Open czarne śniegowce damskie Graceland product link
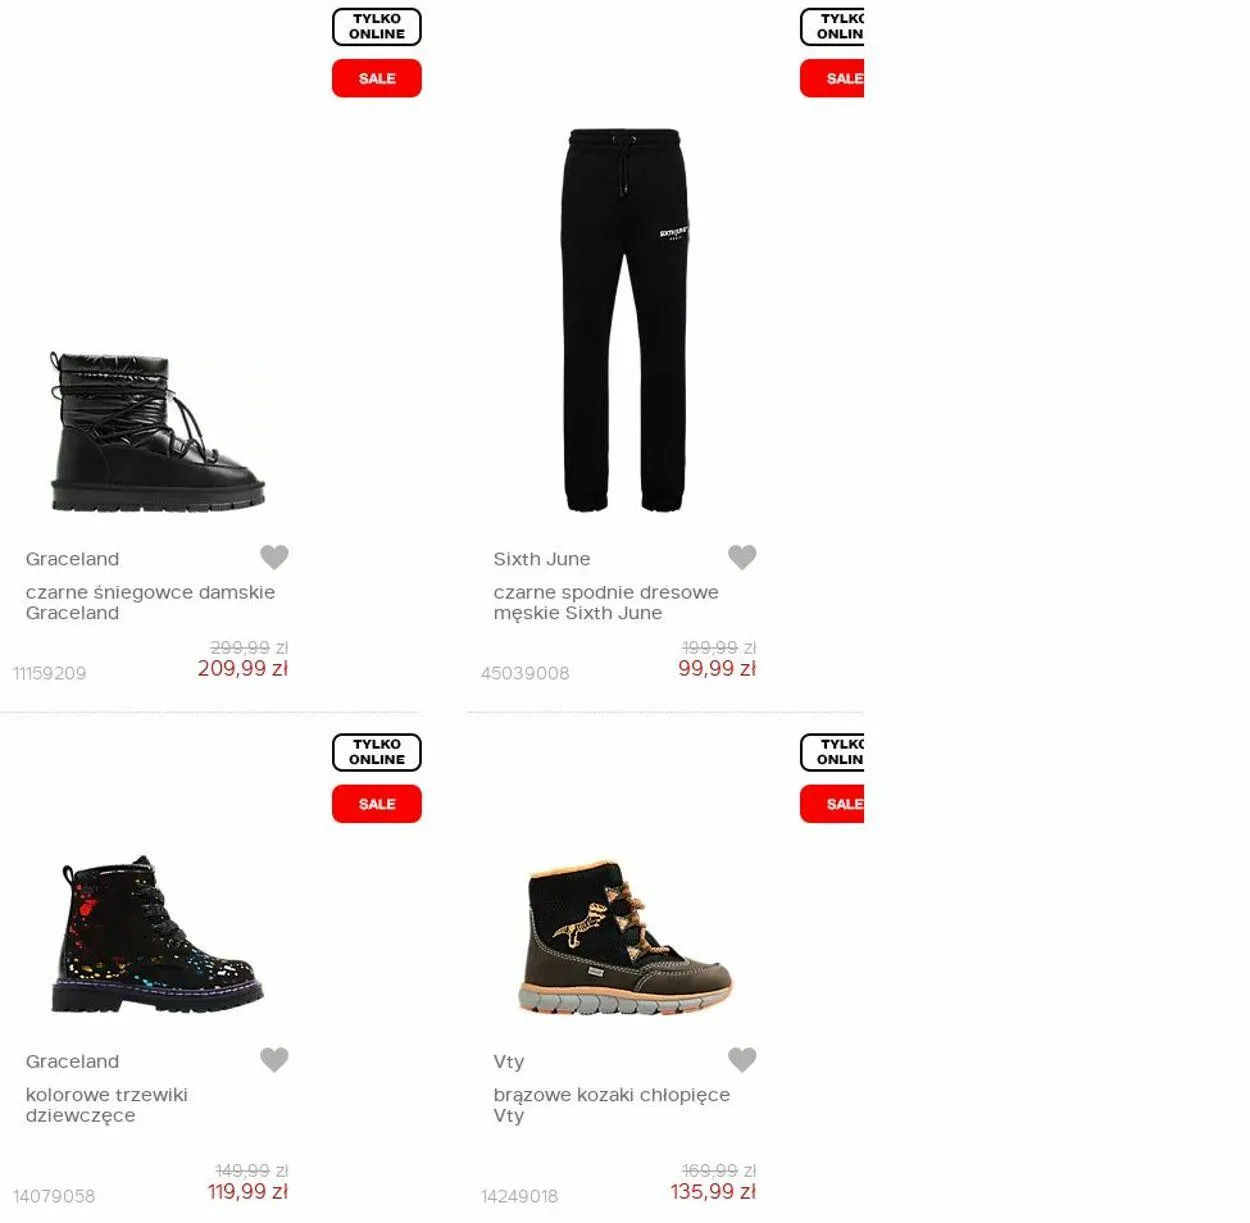The image size is (1250, 1223). click(150, 602)
